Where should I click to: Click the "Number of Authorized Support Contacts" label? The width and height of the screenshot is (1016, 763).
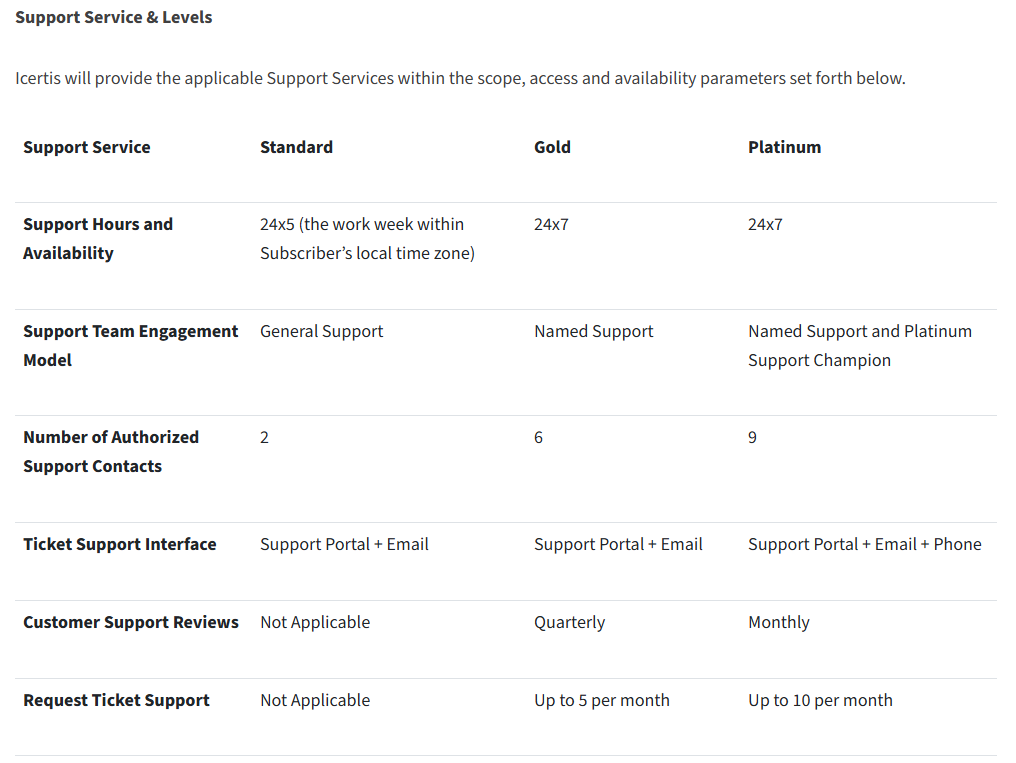110,451
